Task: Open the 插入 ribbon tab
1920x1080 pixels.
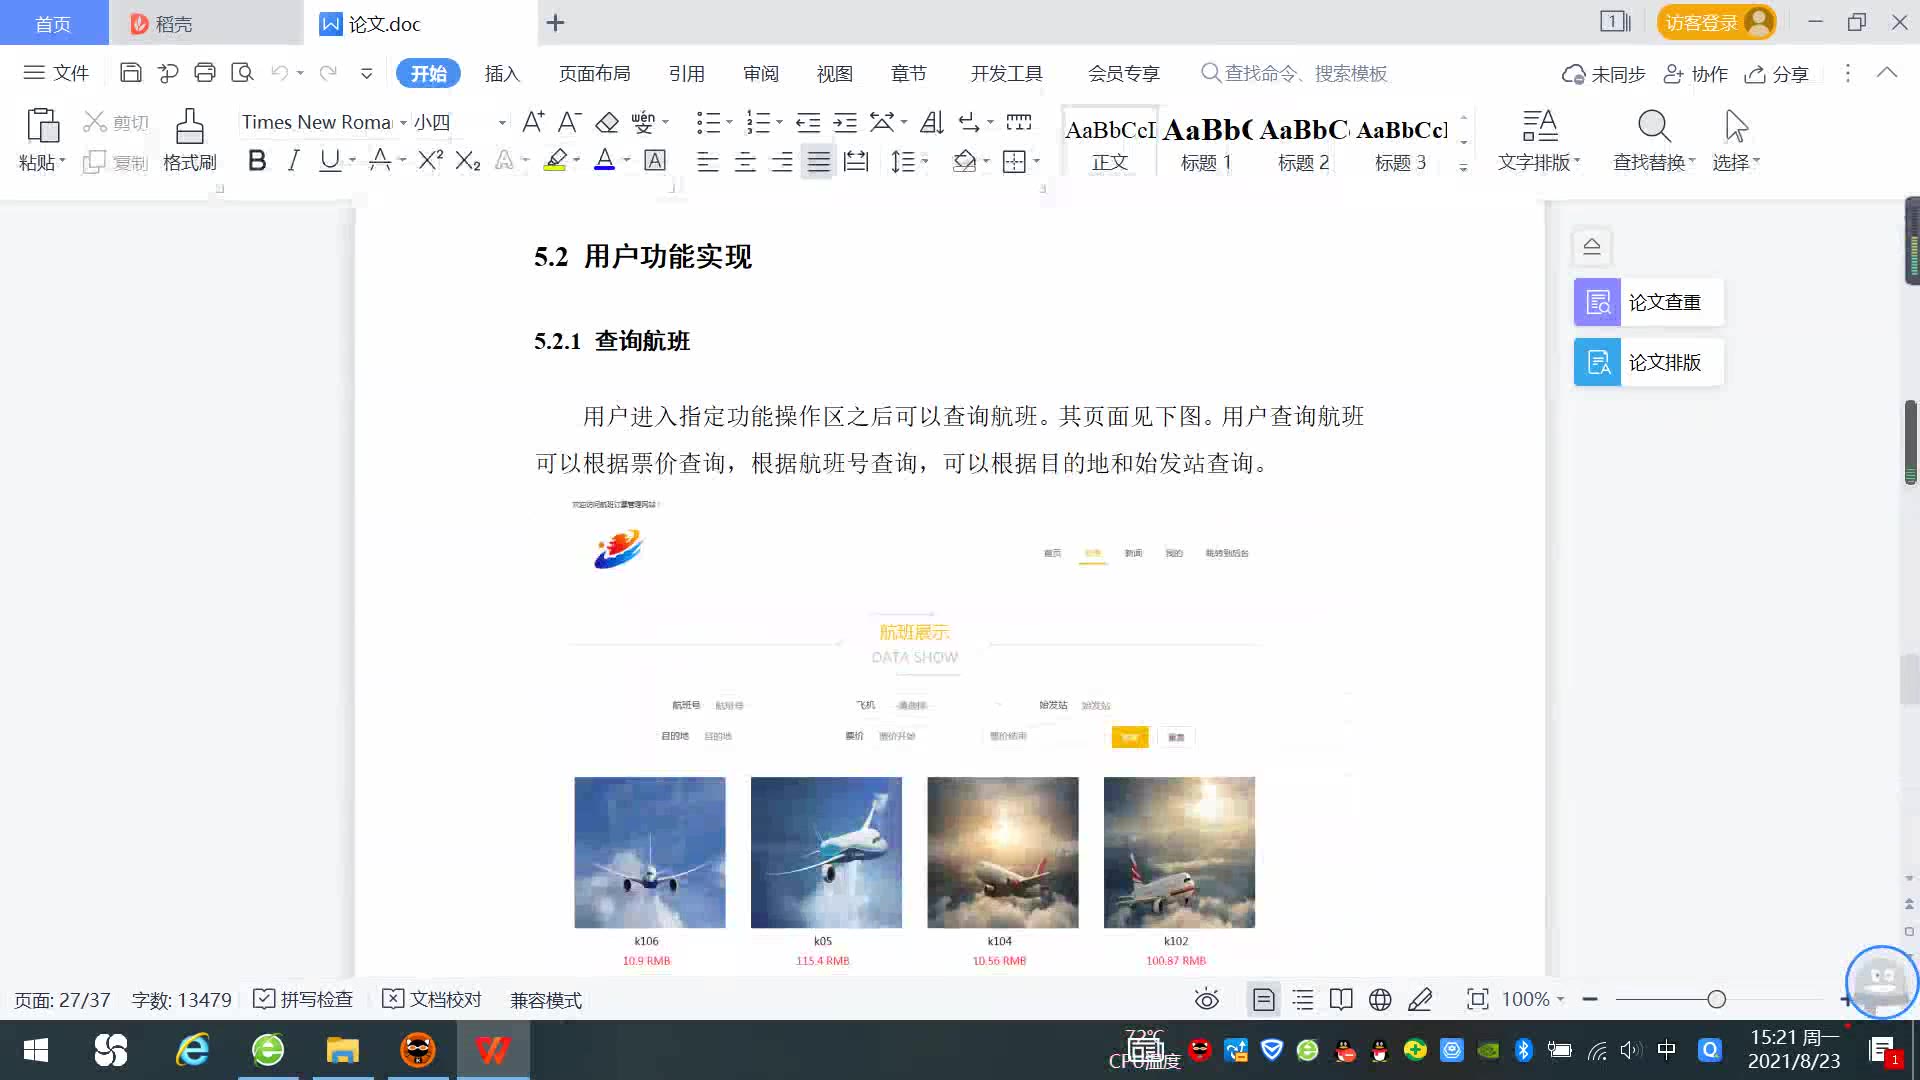Action: click(x=502, y=74)
